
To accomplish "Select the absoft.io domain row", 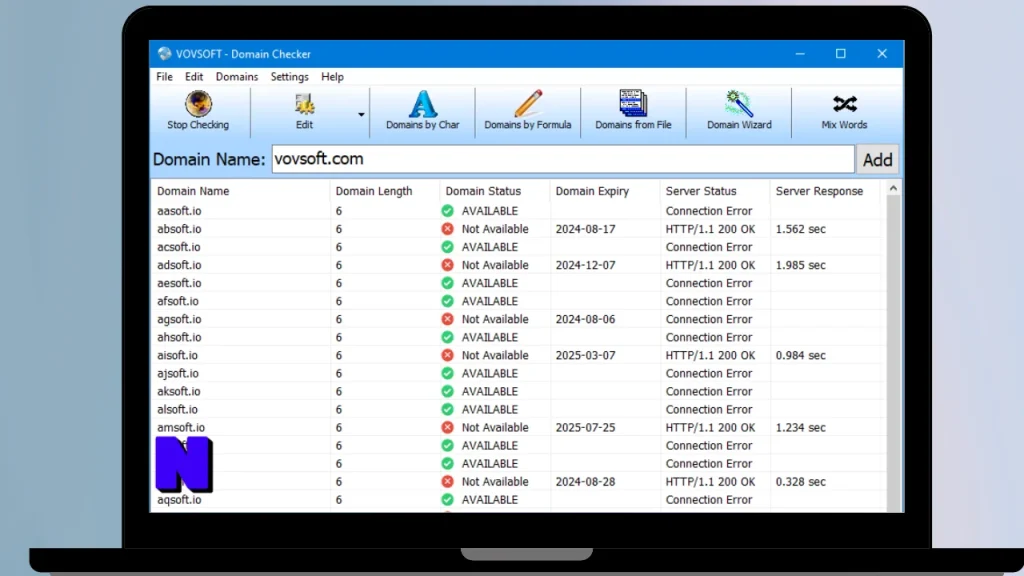I will (519, 229).
